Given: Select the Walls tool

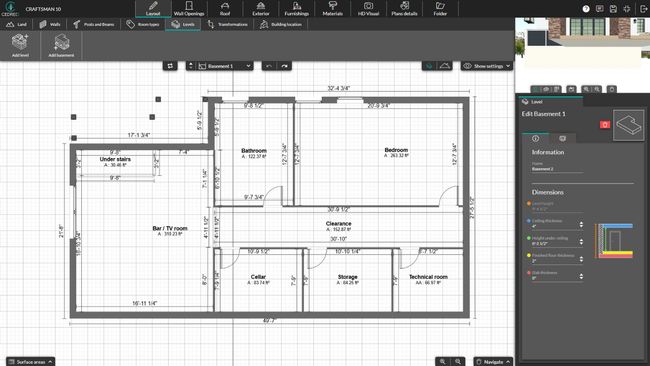Looking at the screenshot, I should click(50, 24).
